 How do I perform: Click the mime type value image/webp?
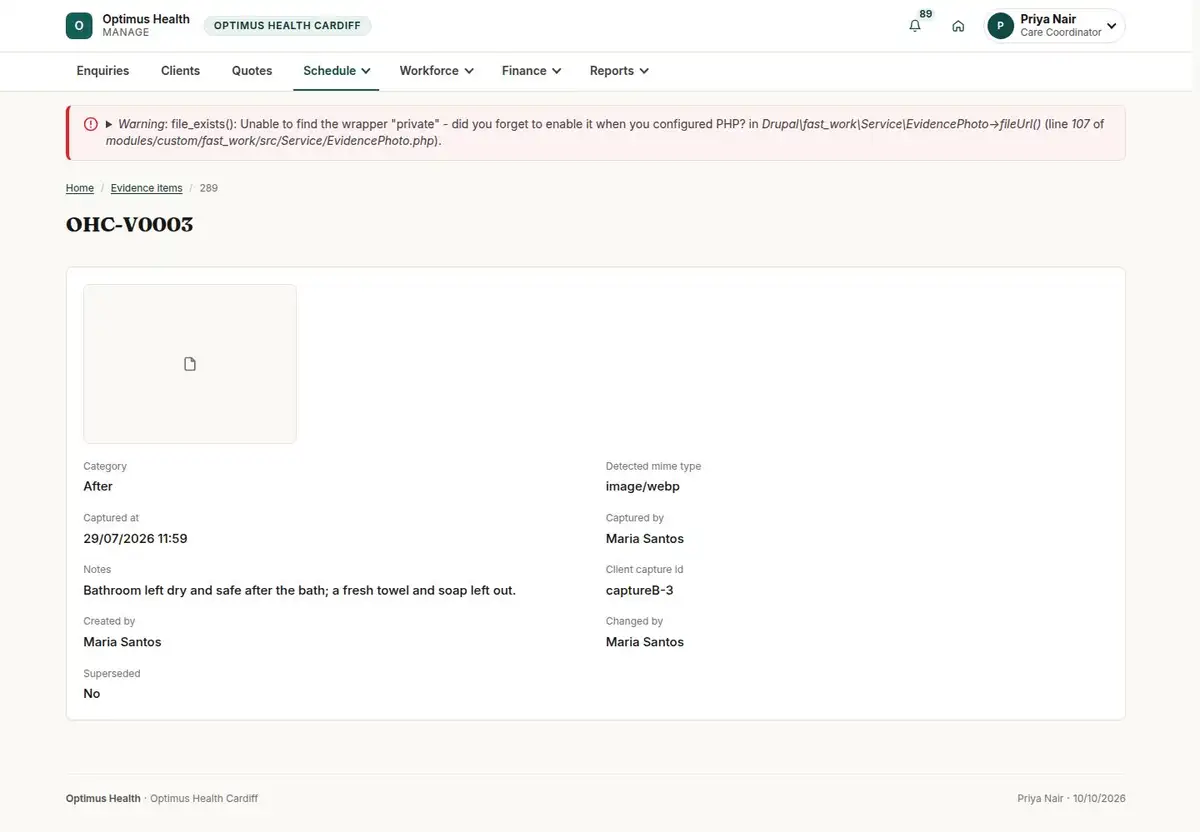click(643, 486)
